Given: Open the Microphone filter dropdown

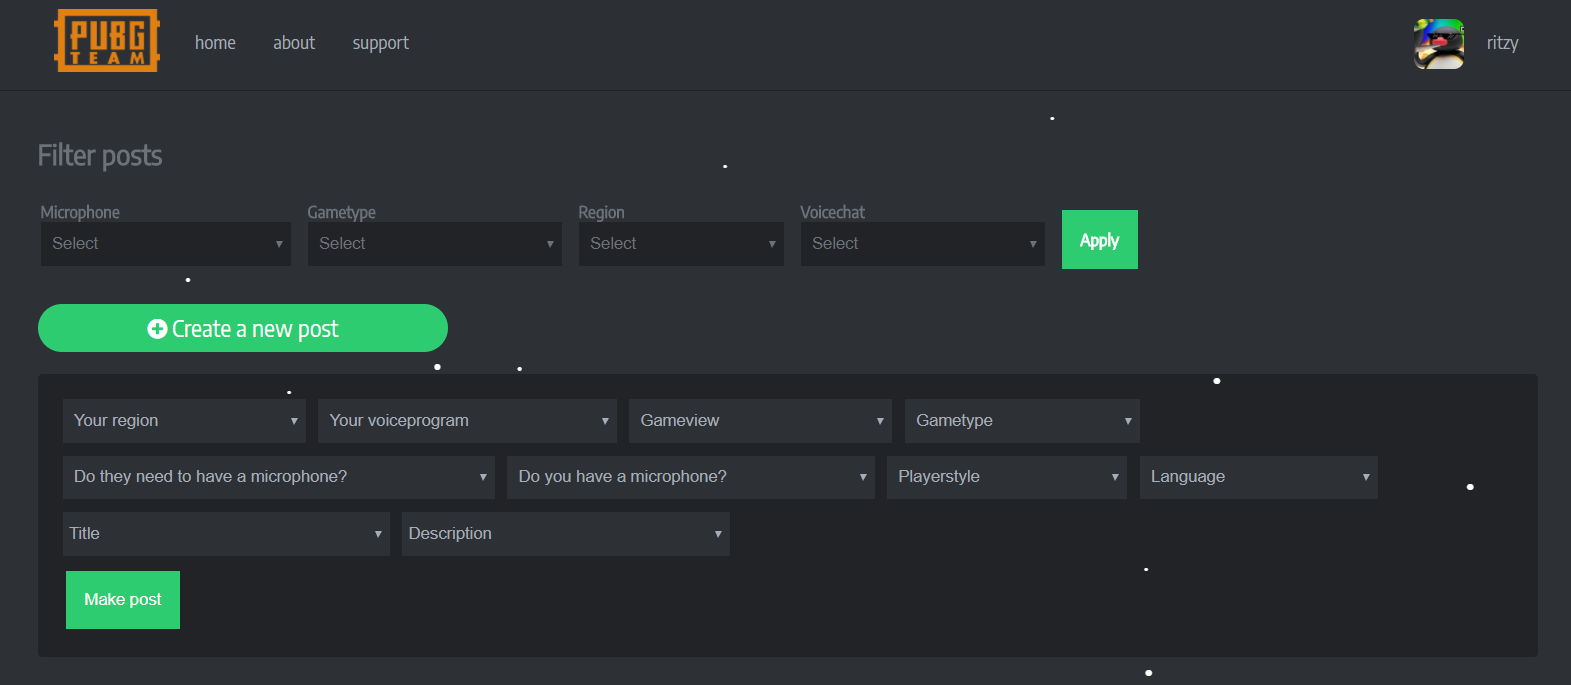Looking at the screenshot, I should click(166, 244).
